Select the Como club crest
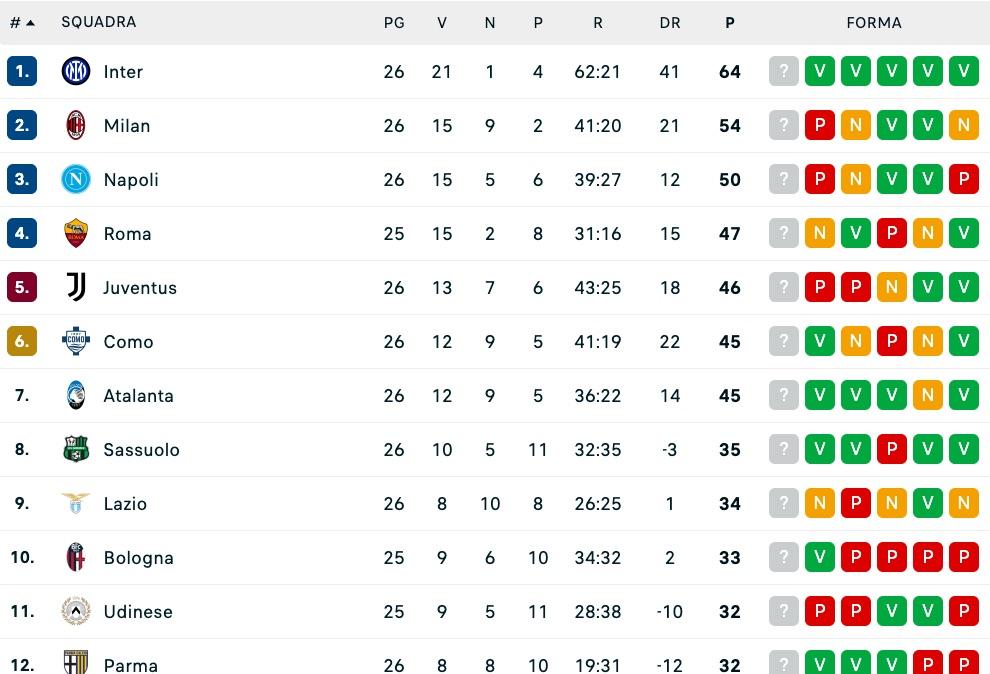Image resolution: width=990 pixels, height=674 pixels. point(75,341)
